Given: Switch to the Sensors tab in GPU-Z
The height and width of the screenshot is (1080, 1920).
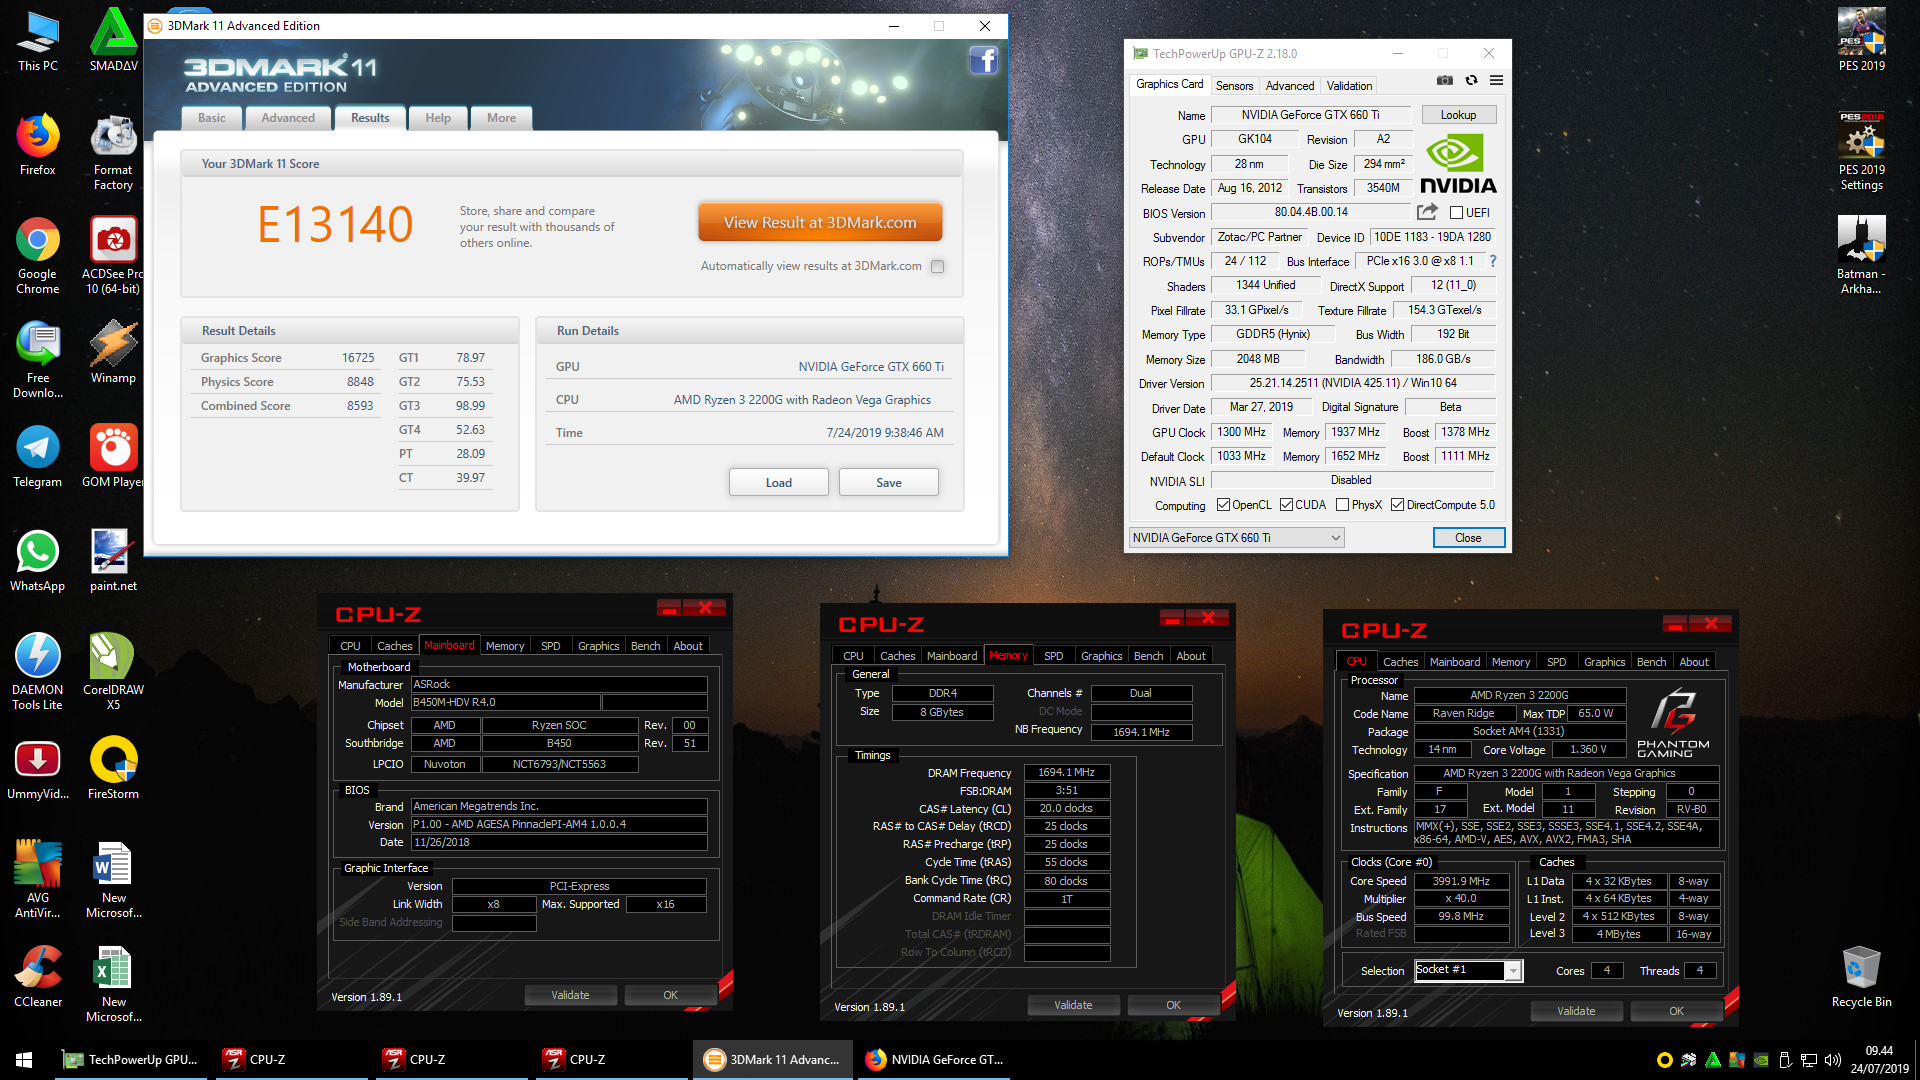Looking at the screenshot, I should coord(1234,86).
